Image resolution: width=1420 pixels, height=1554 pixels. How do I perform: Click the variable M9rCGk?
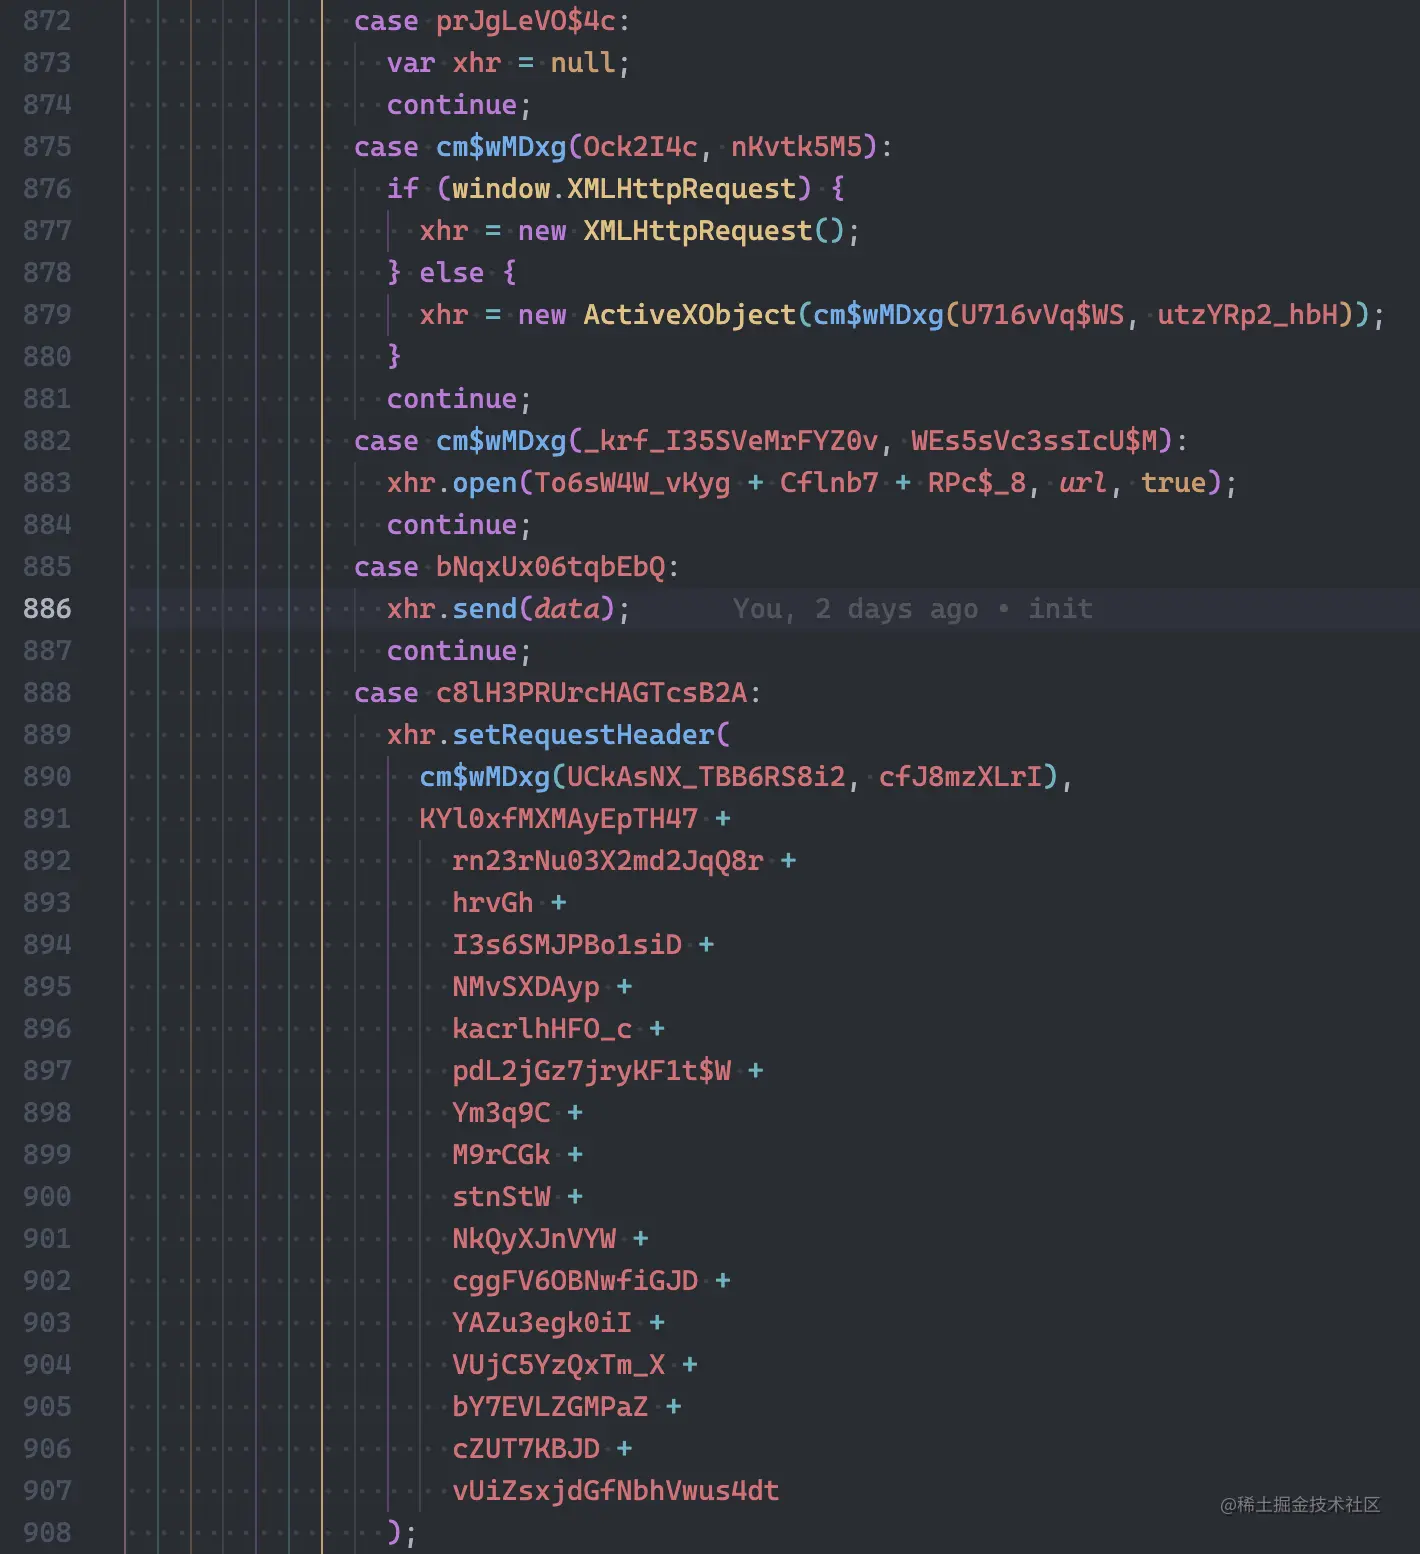(x=501, y=1155)
